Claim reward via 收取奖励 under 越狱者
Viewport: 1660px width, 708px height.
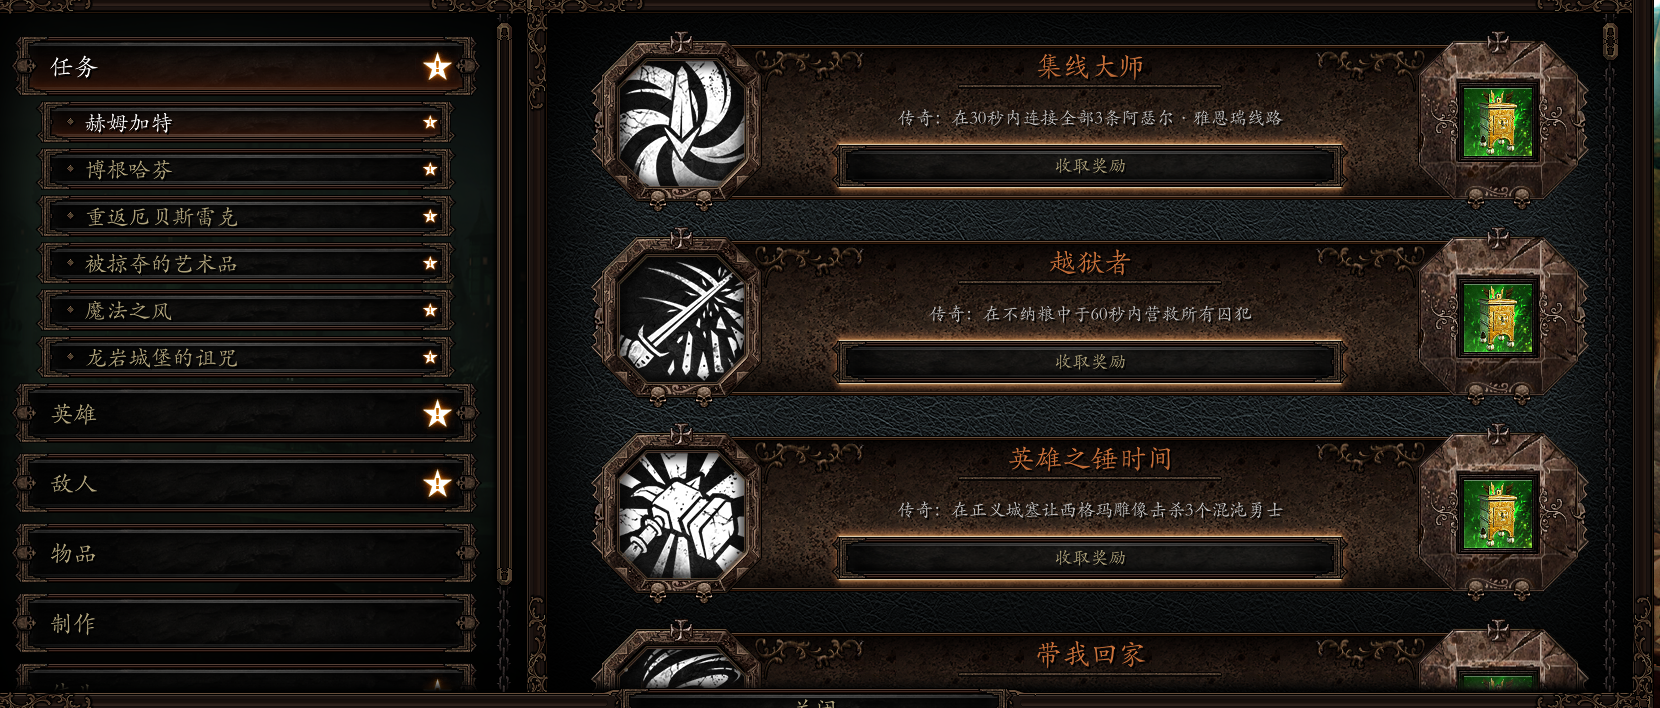pyautogui.click(x=1090, y=362)
